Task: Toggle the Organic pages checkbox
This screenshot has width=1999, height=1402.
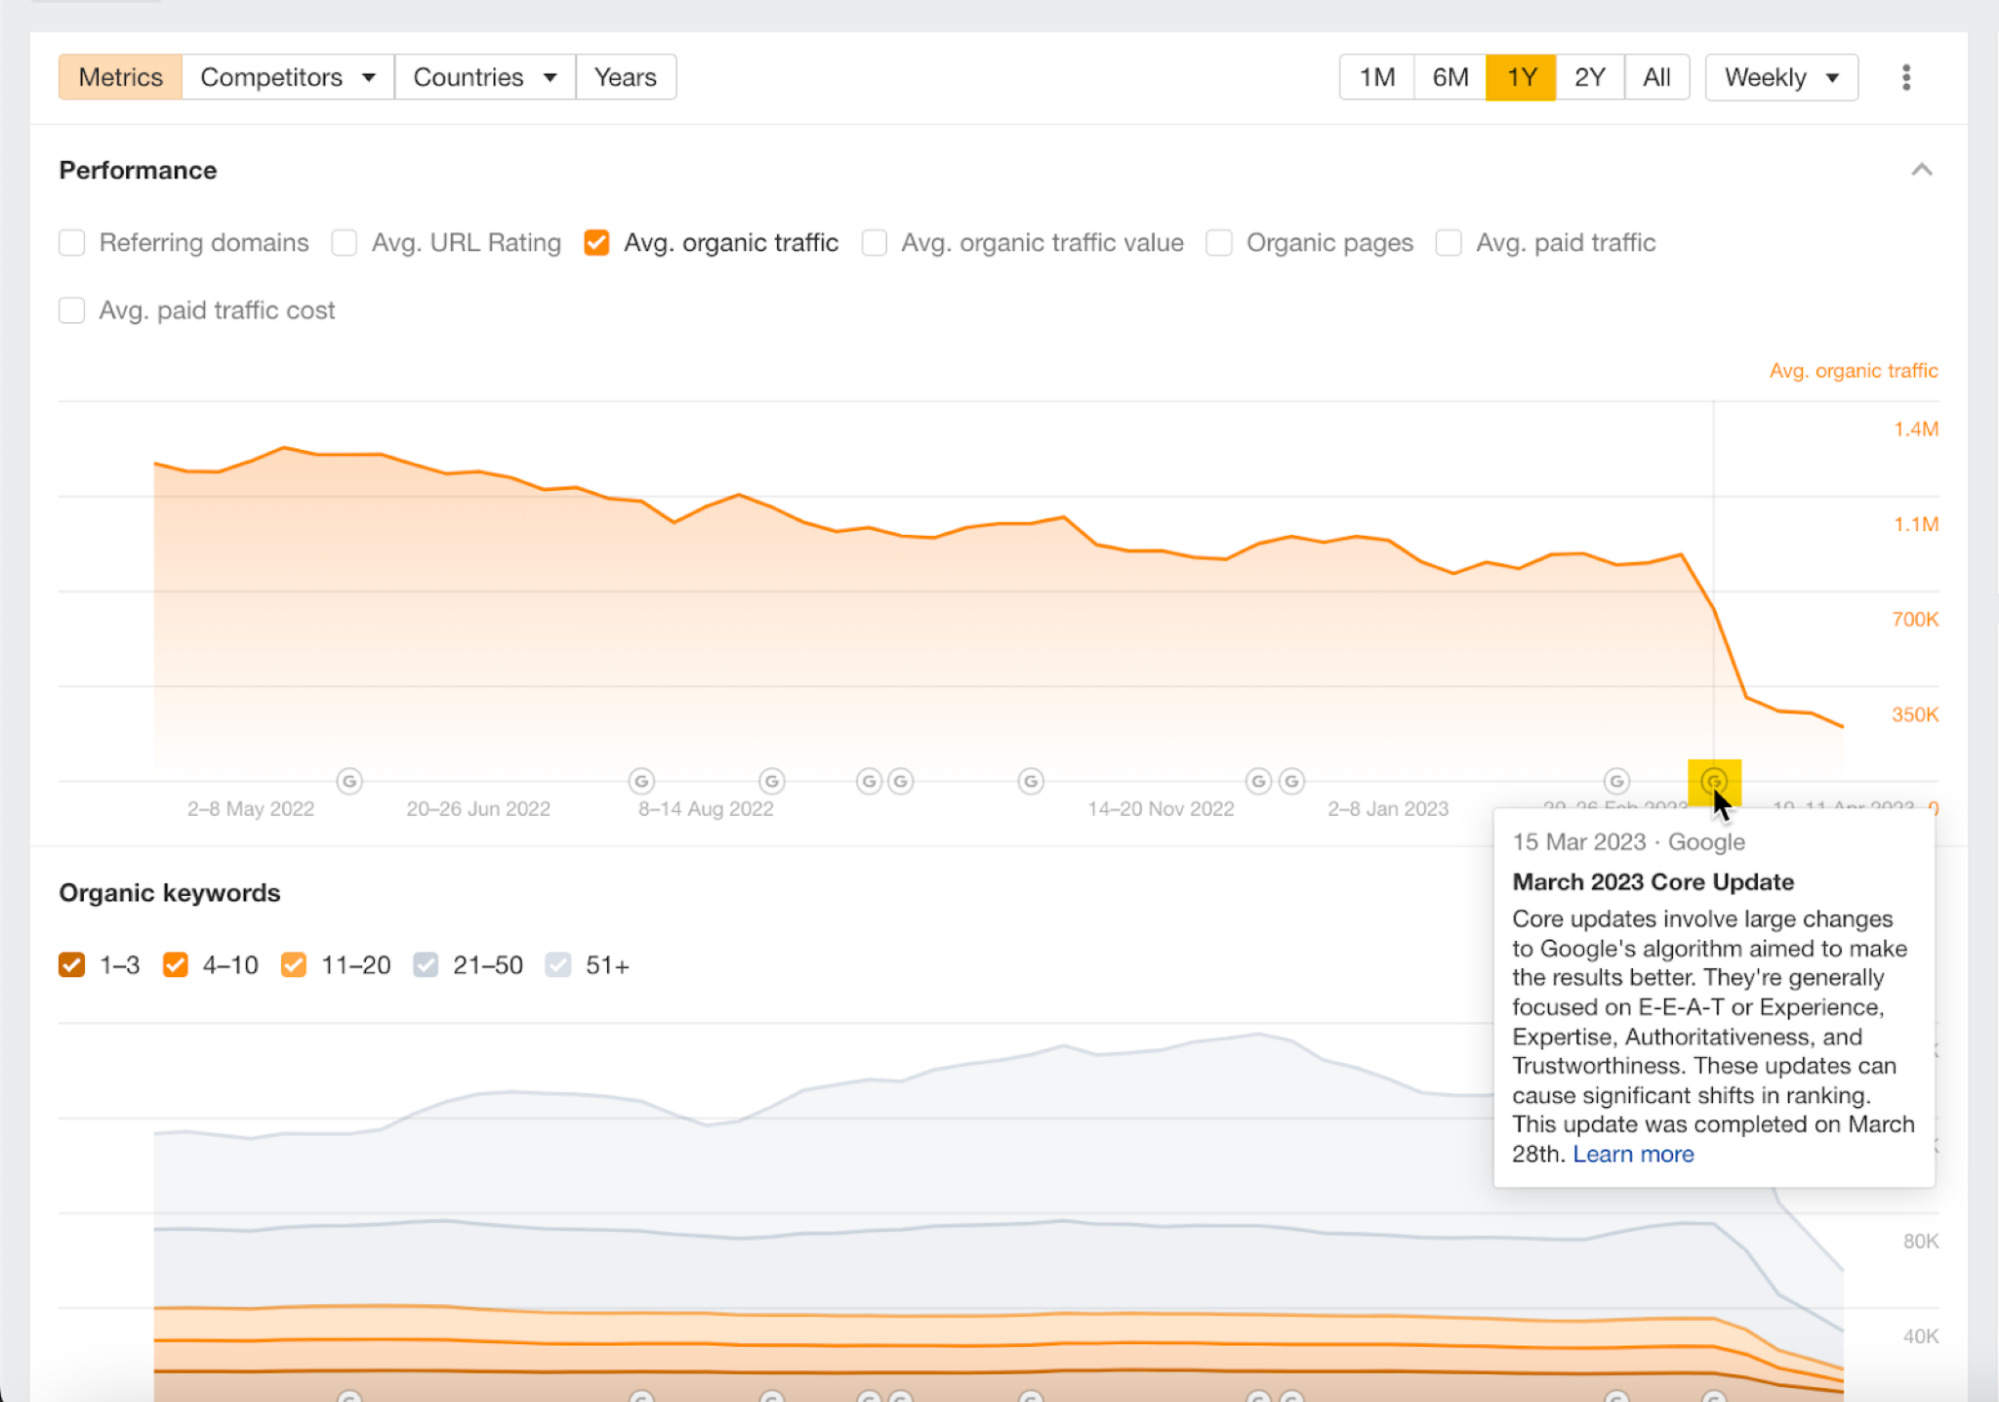Action: [1223, 243]
